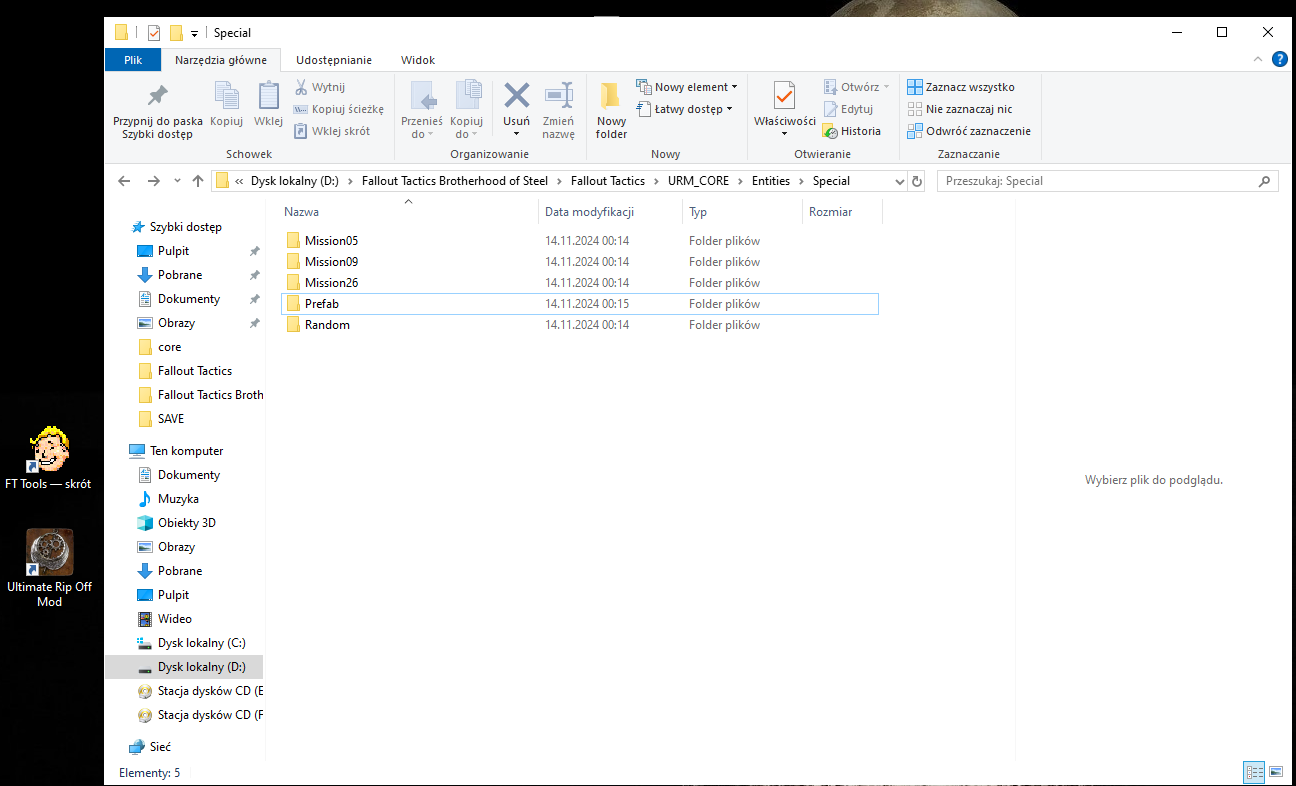
Task: Open pinned Pobrane under Szybki dostęp
Action: (180, 275)
